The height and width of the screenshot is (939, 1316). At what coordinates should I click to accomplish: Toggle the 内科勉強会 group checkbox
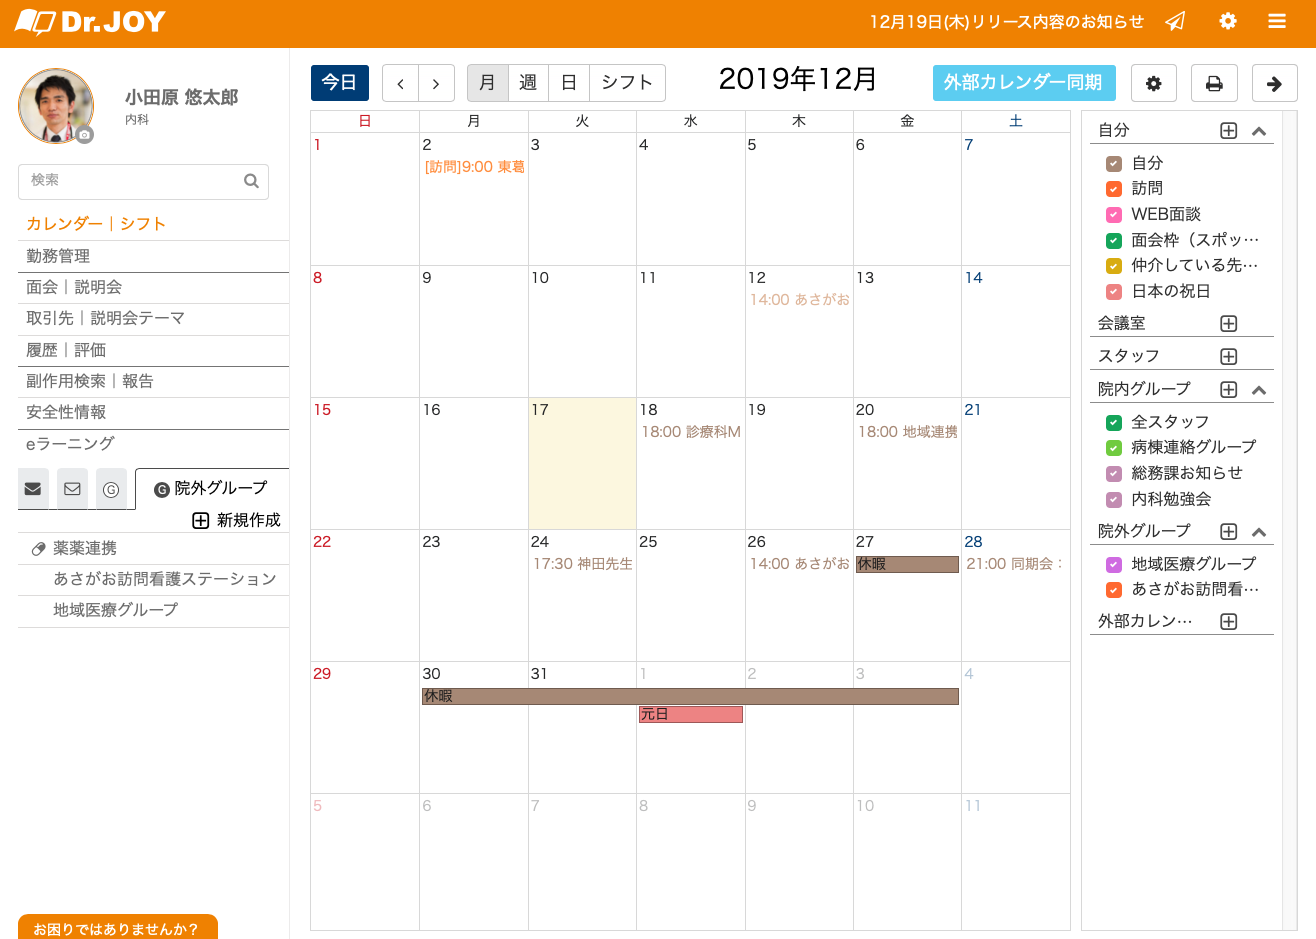(1114, 500)
